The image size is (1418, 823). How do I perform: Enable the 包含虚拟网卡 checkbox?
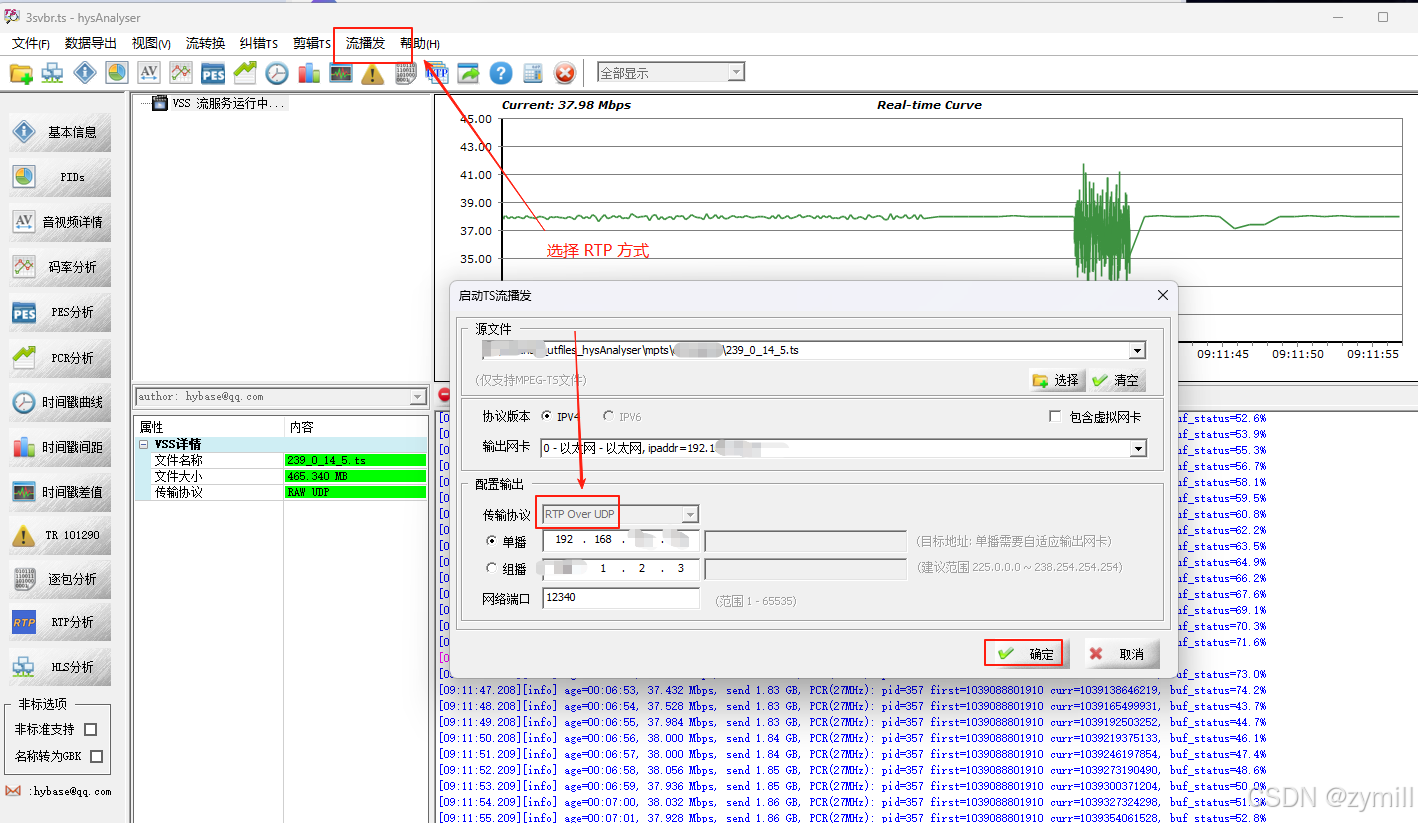pos(1055,417)
